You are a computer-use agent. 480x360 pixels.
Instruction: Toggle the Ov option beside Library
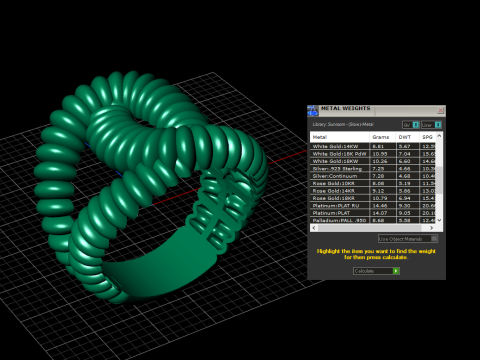click(x=411, y=125)
